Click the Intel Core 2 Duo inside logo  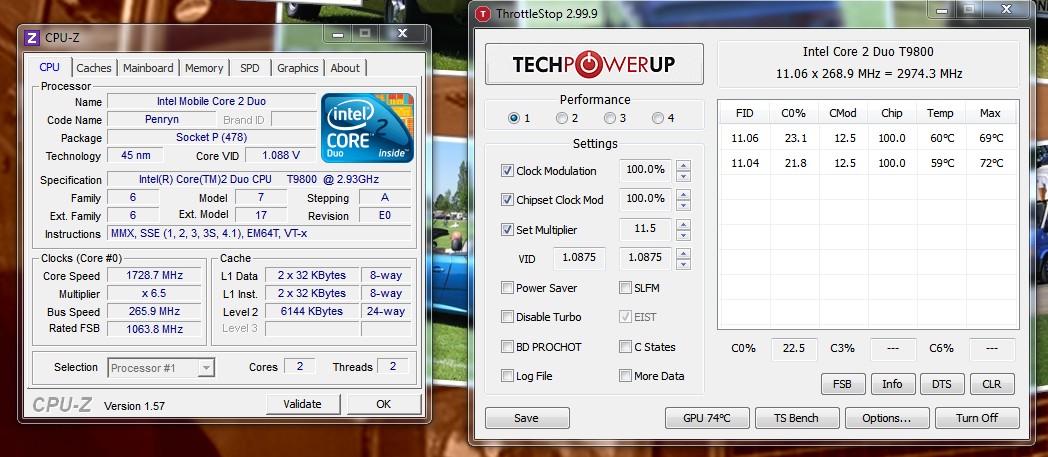pos(367,128)
